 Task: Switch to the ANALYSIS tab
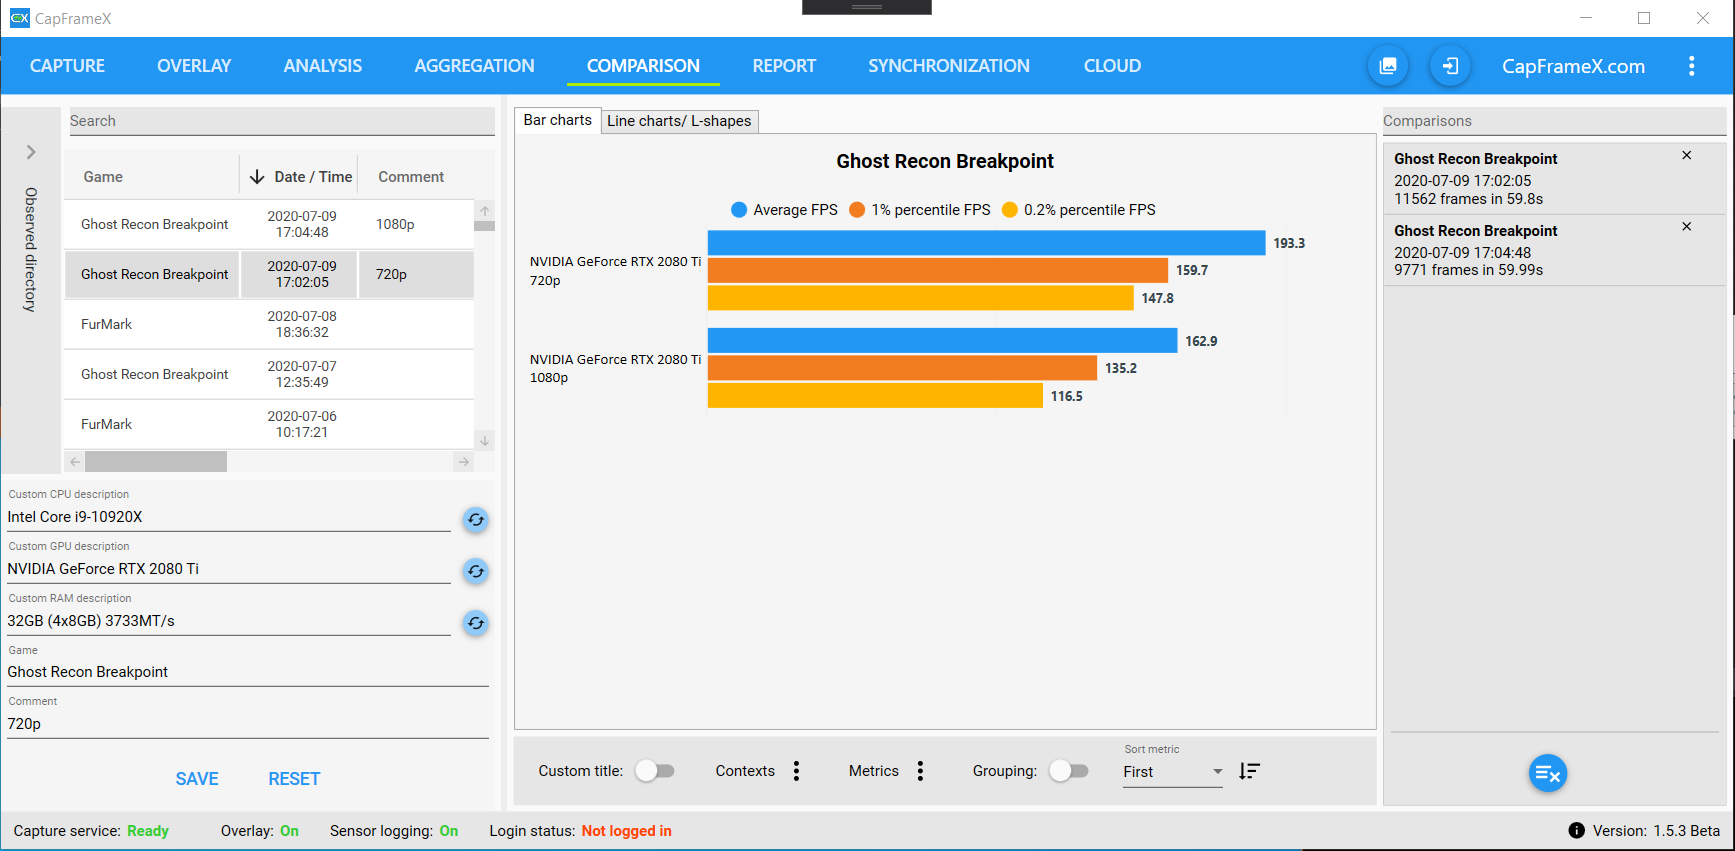323,66
